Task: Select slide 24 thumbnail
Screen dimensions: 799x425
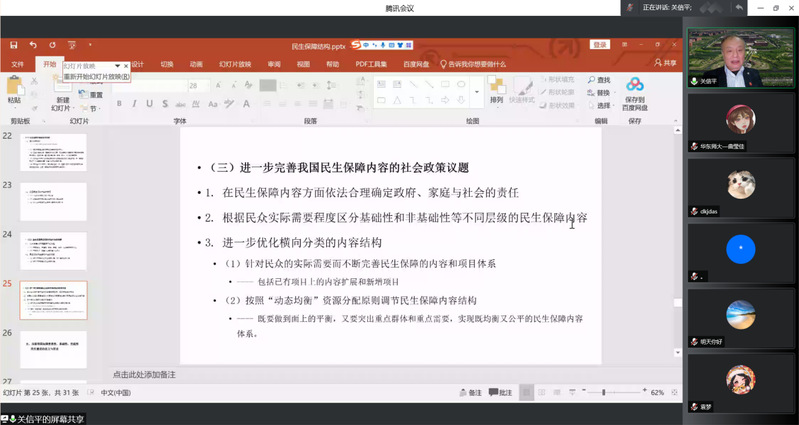Action: point(54,251)
